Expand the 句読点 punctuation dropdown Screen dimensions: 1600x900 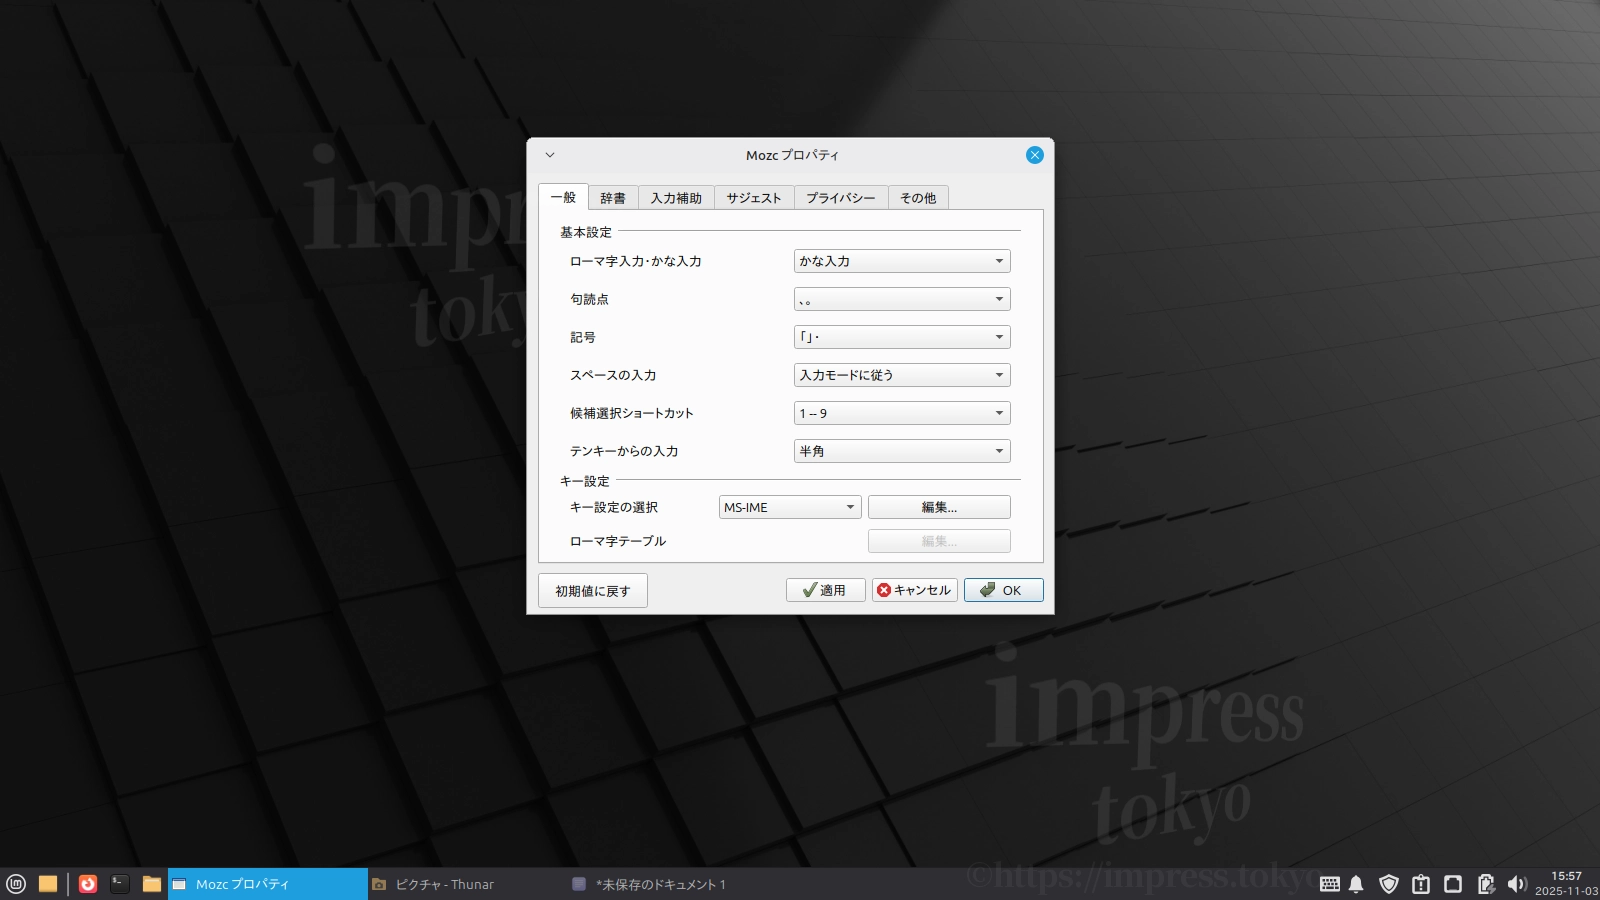[902, 299]
